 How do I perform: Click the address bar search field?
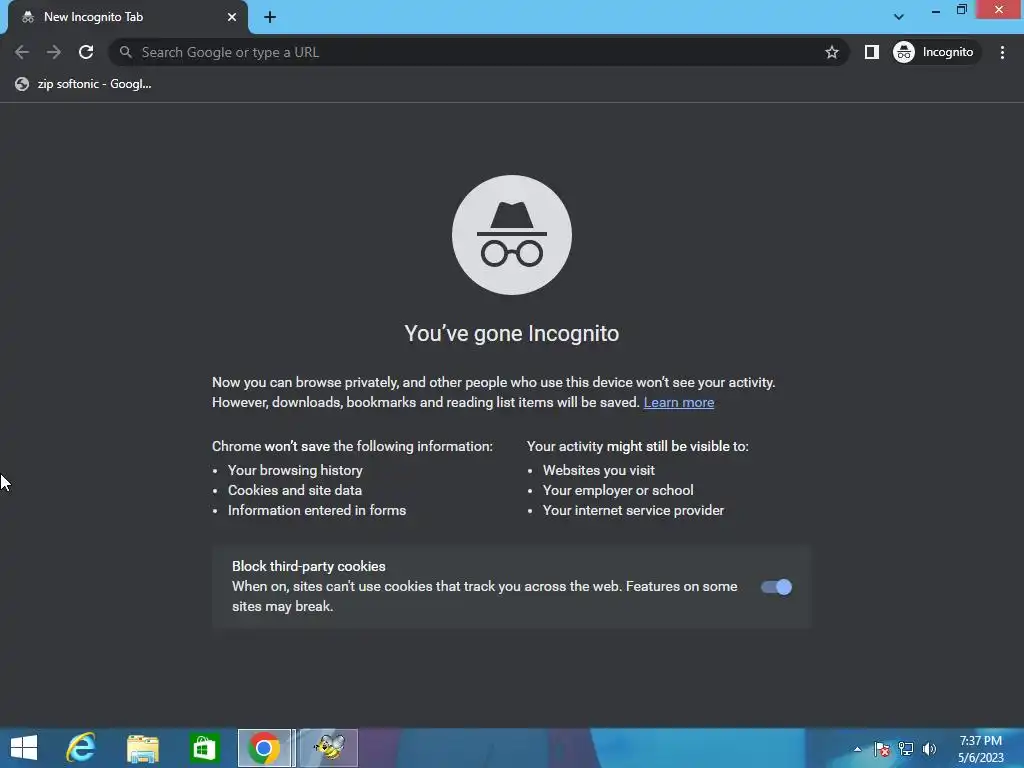[x=478, y=52]
